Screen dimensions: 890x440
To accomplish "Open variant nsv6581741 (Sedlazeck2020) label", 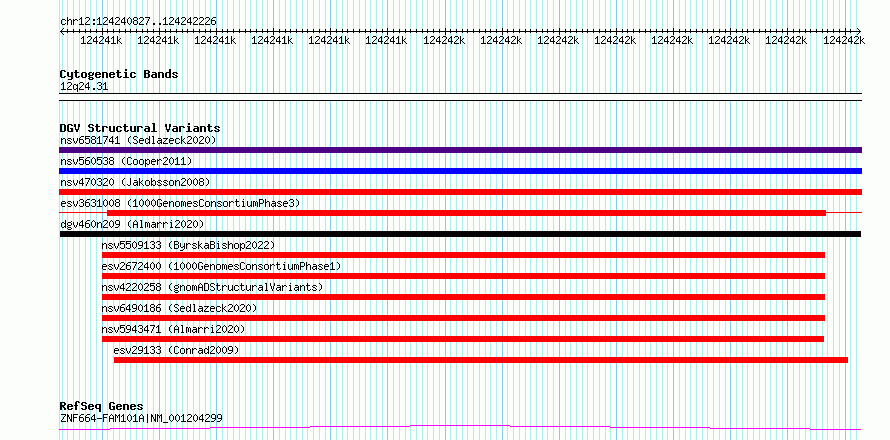I will [138, 140].
